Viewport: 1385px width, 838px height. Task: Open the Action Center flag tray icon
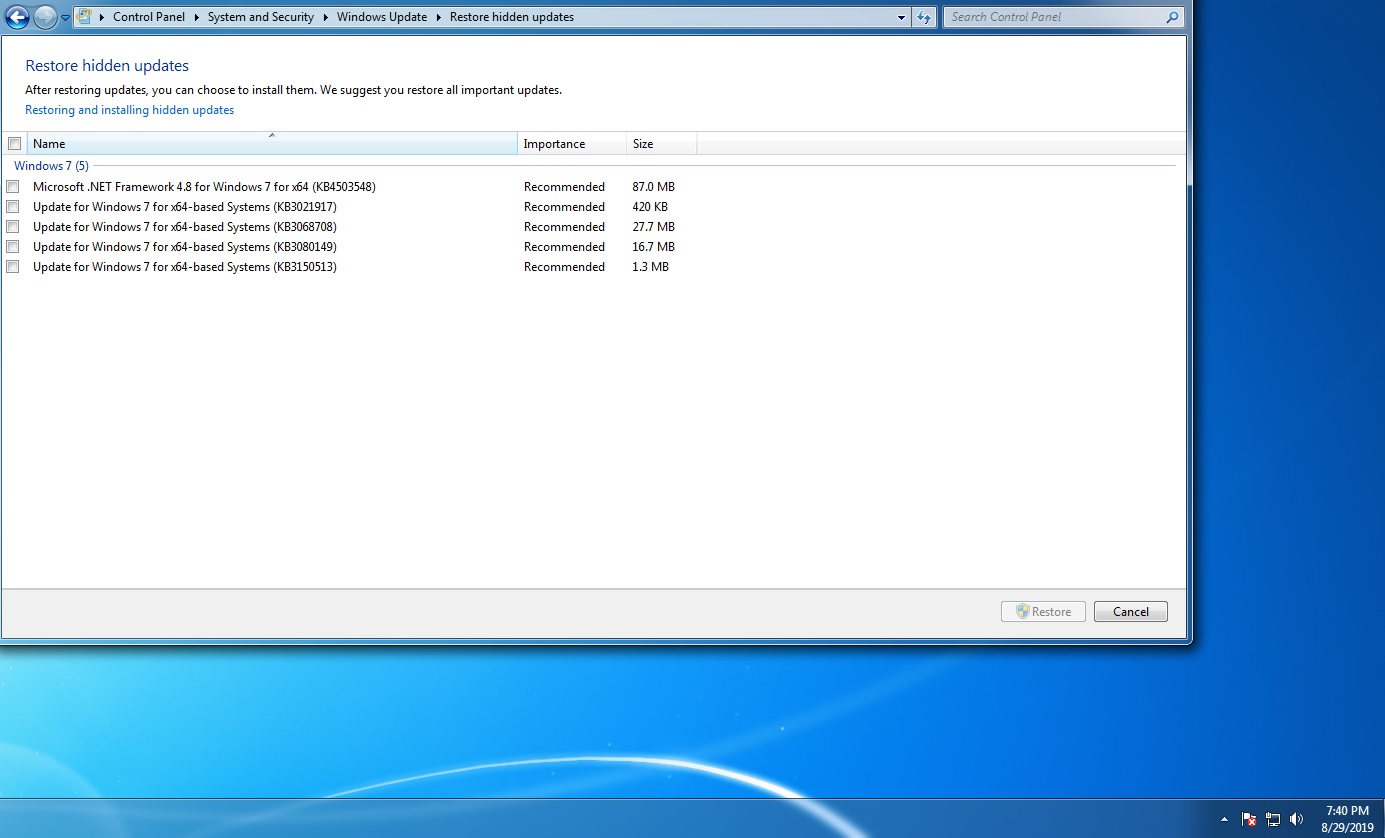pyautogui.click(x=1249, y=819)
